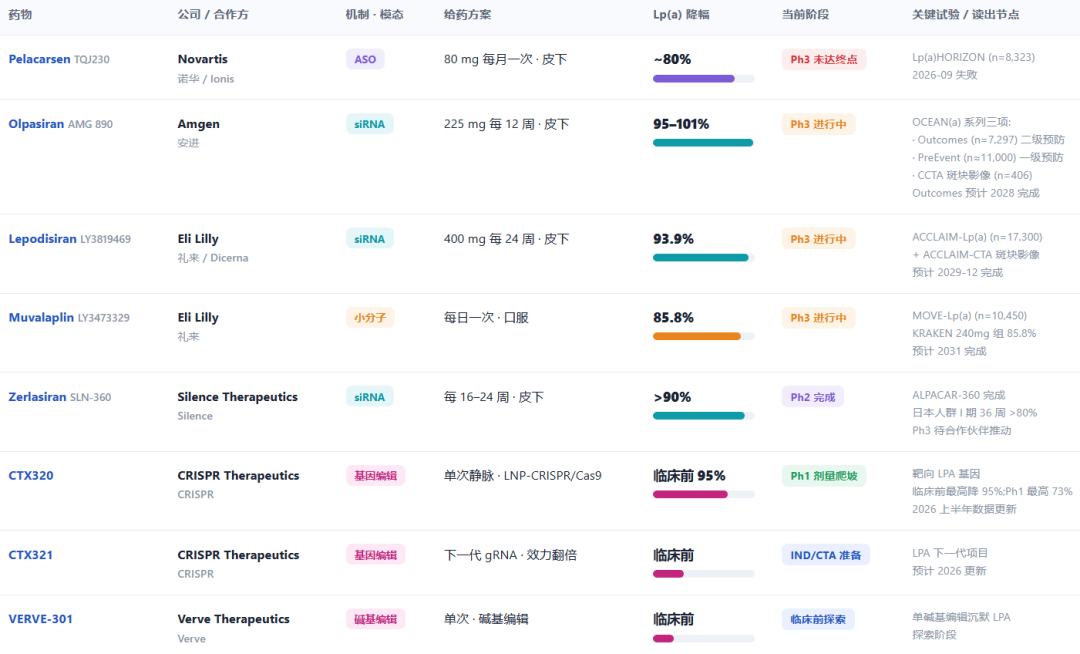Click the '95–101%' reduction value
The height and width of the screenshot is (654, 1080).
pyautogui.click(x=681, y=124)
